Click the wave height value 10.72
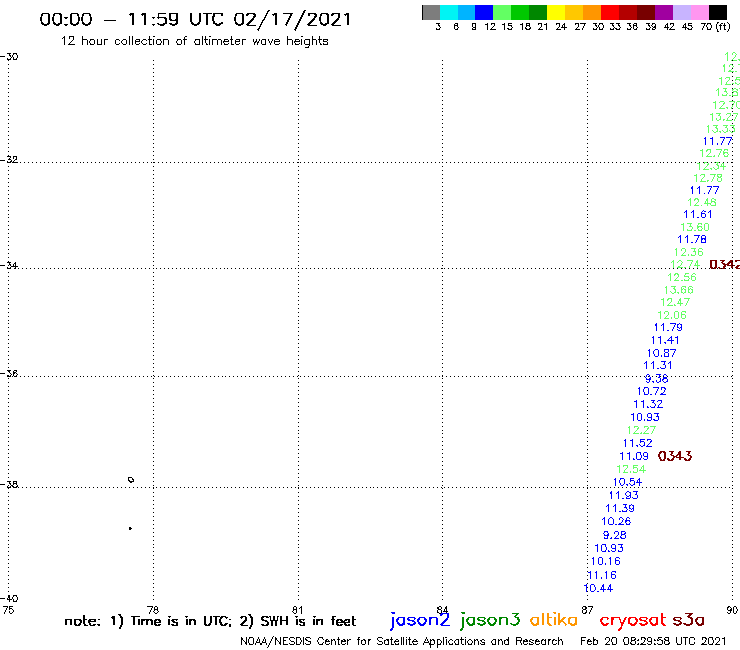Image resolution: width=740 pixels, height=650 pixels. click(x=651, y=391)
